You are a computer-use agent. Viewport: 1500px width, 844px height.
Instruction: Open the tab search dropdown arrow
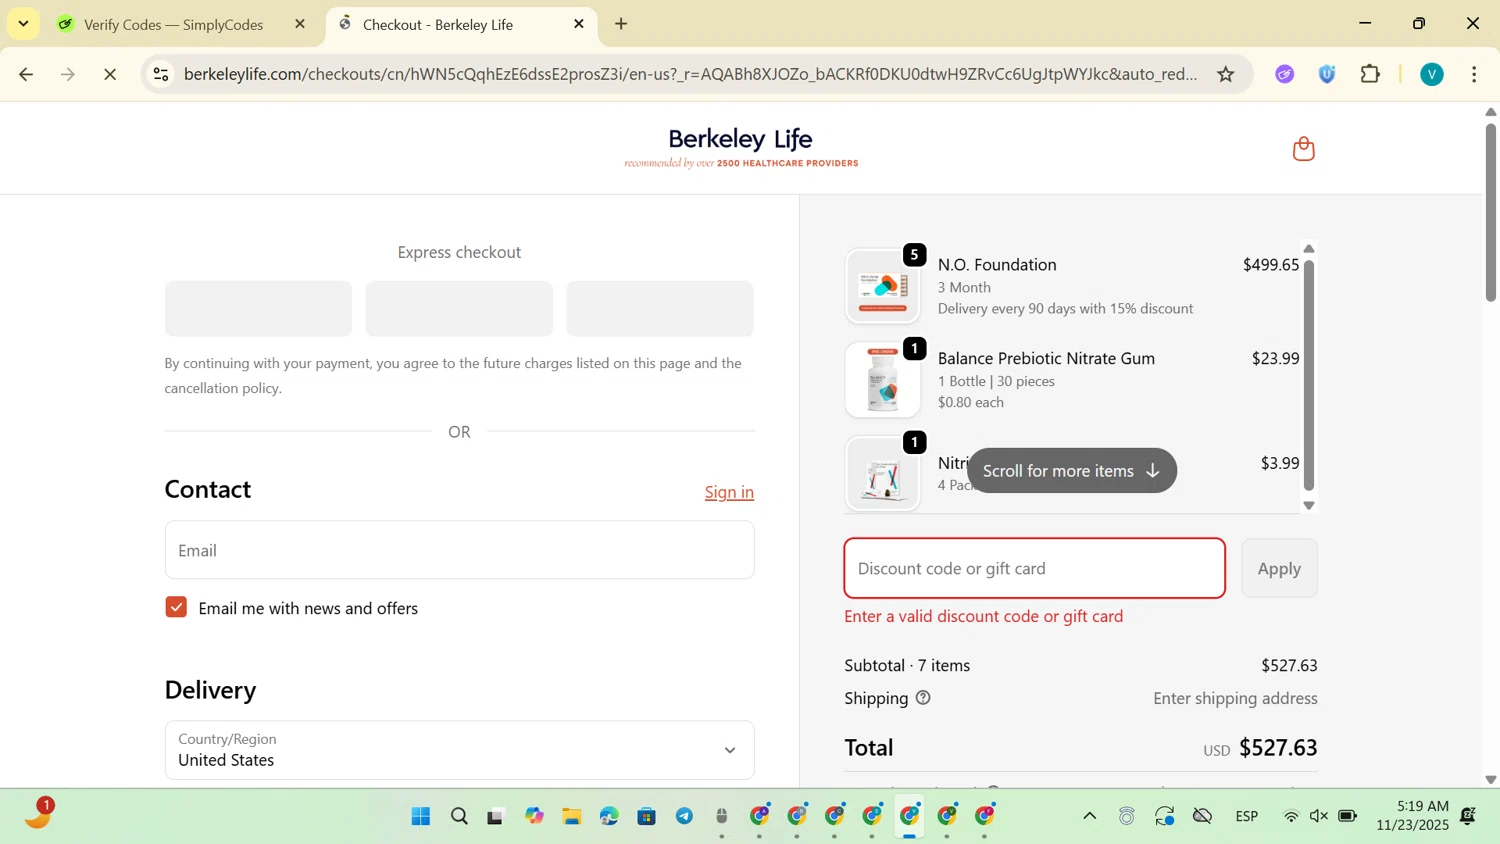[23, 23]
